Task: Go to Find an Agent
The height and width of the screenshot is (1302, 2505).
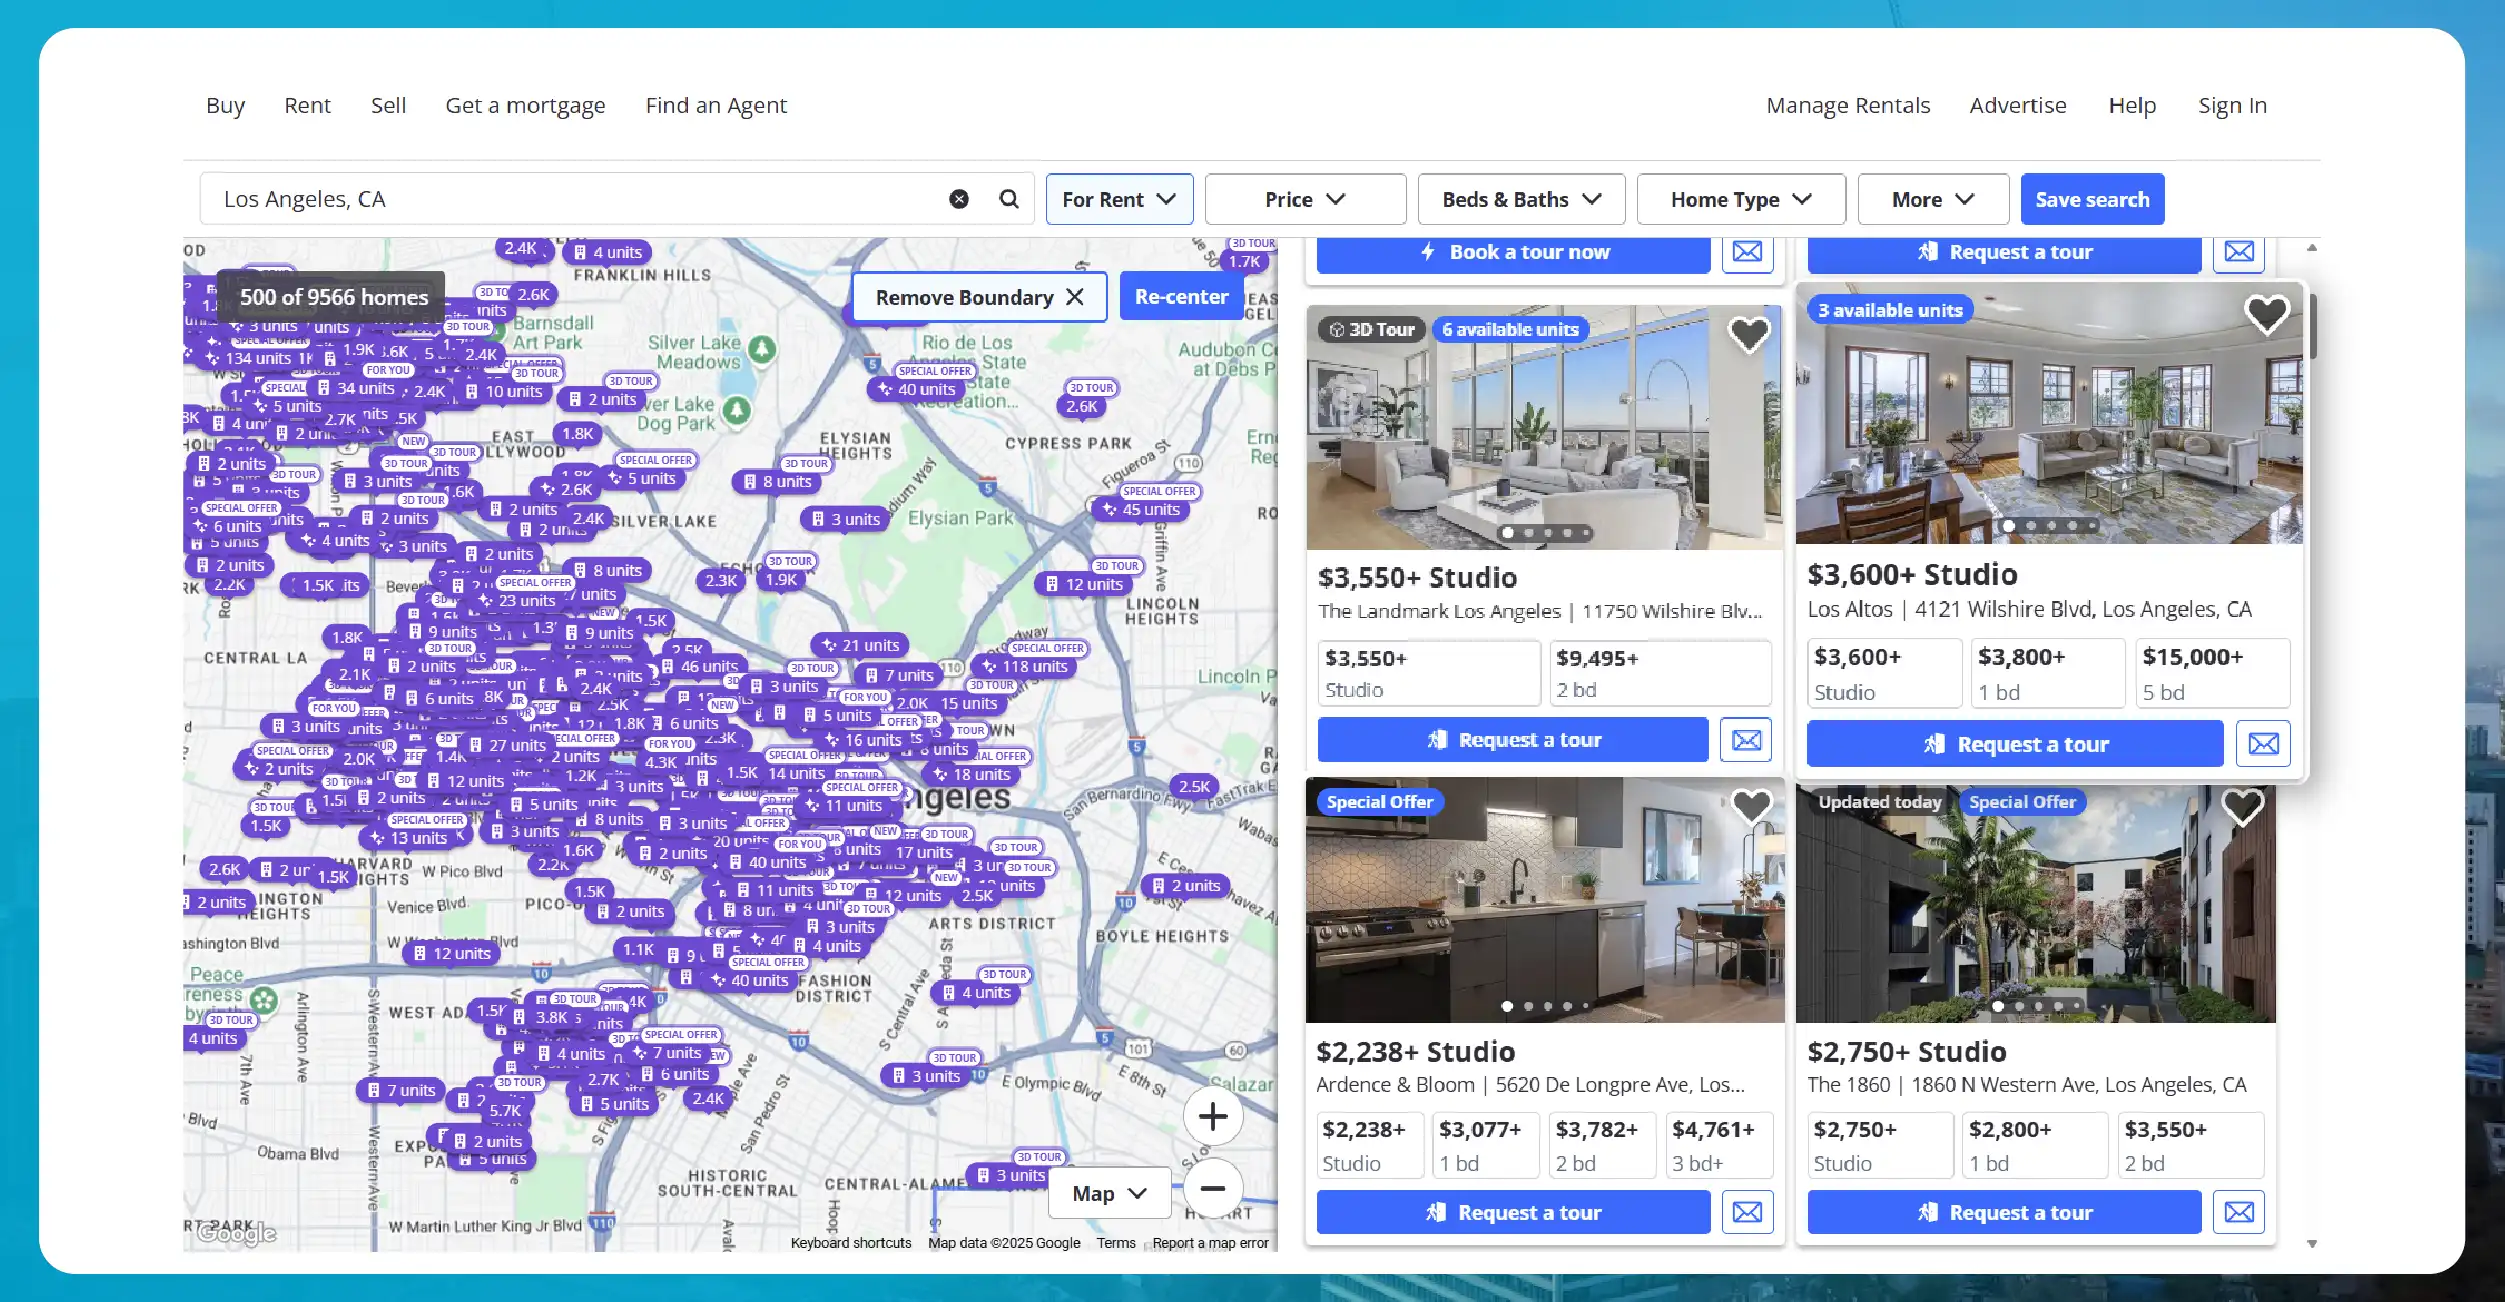Action: click(716, 105)
